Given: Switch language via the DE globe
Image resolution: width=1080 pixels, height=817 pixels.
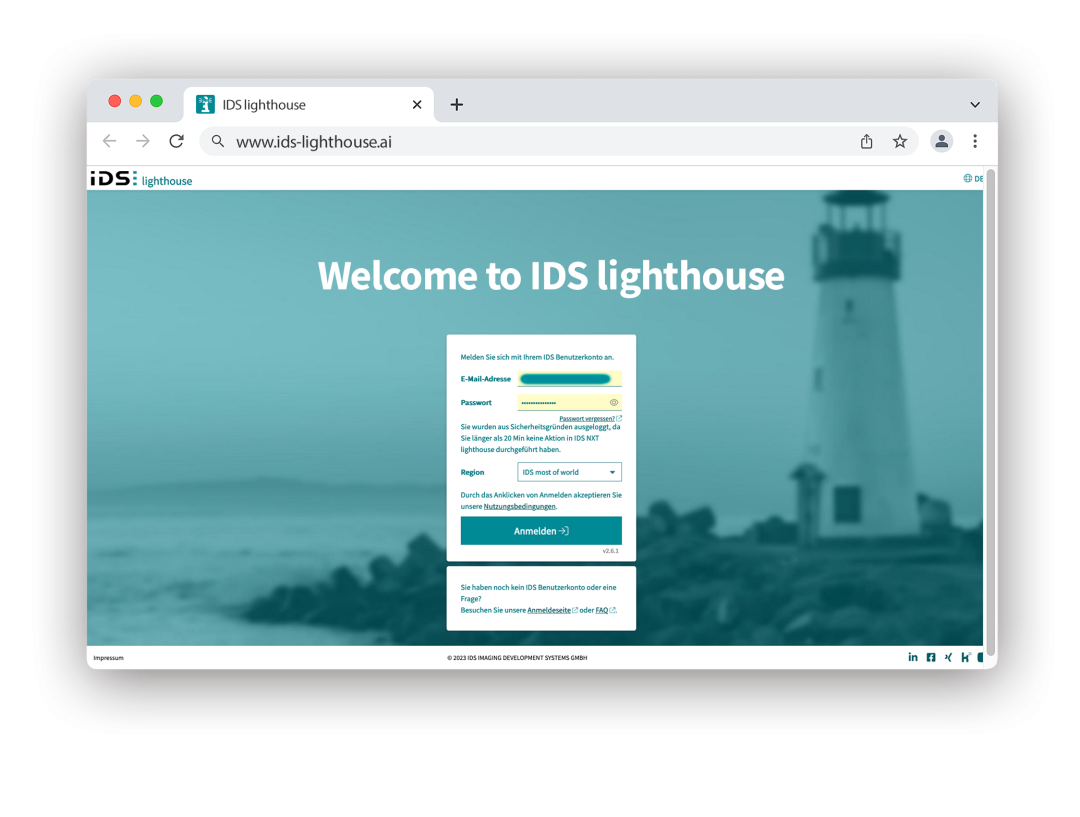Looking at the screenshot, I should [973, 178].
